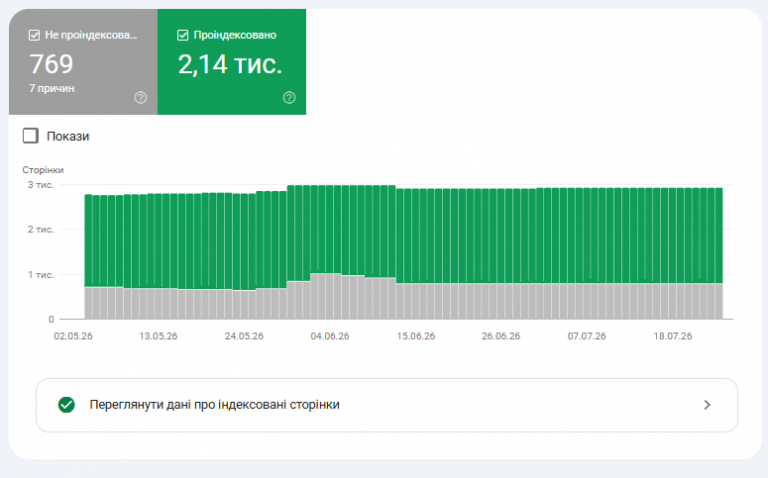Click the Сторінки axis title
The image size is (768, 478).
43,170
